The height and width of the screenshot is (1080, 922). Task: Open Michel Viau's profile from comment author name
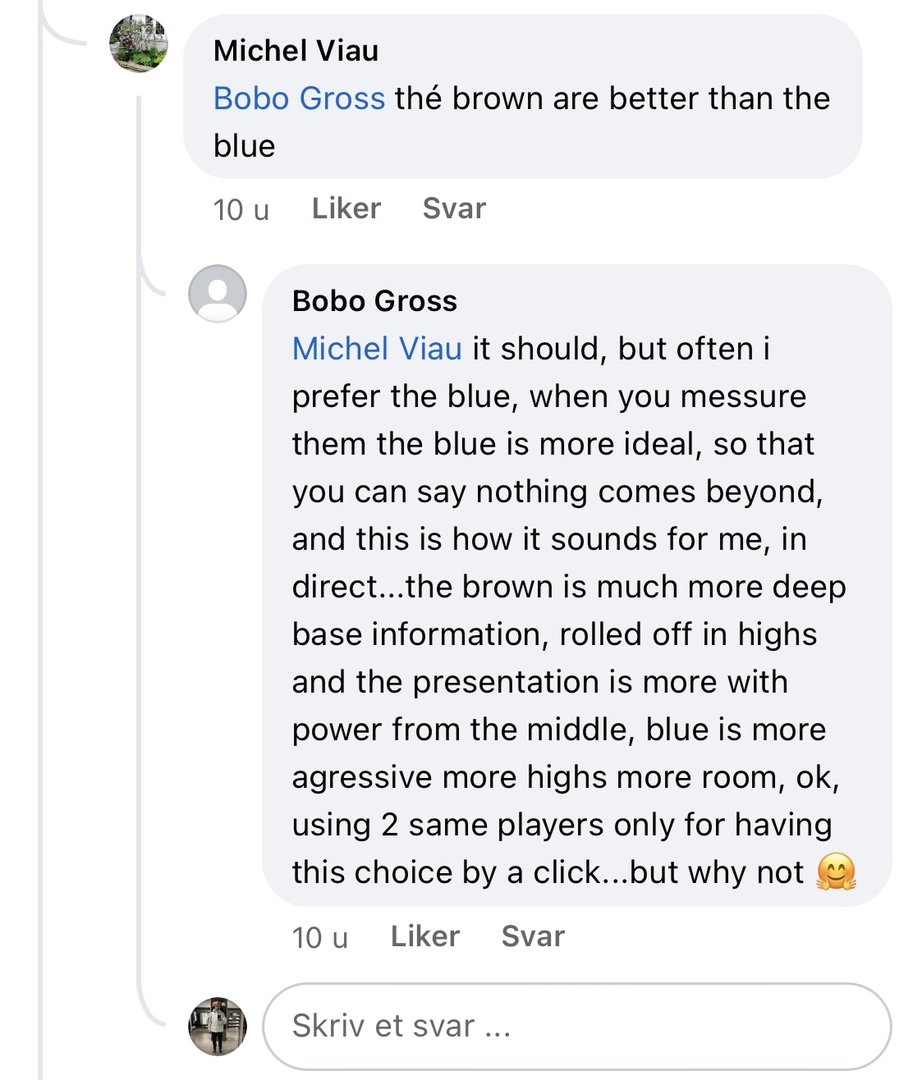[x=296, y=50]
